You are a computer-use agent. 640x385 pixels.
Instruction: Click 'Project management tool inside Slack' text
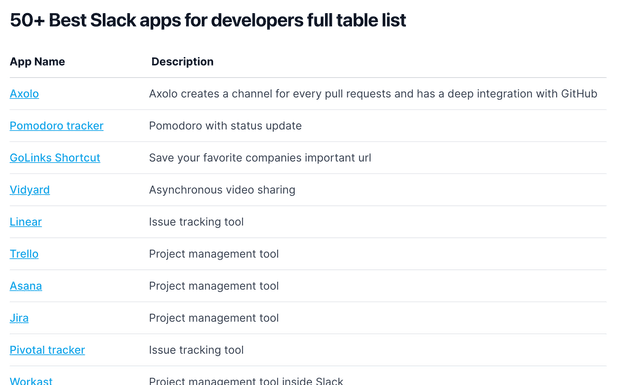tap(246, 381)
